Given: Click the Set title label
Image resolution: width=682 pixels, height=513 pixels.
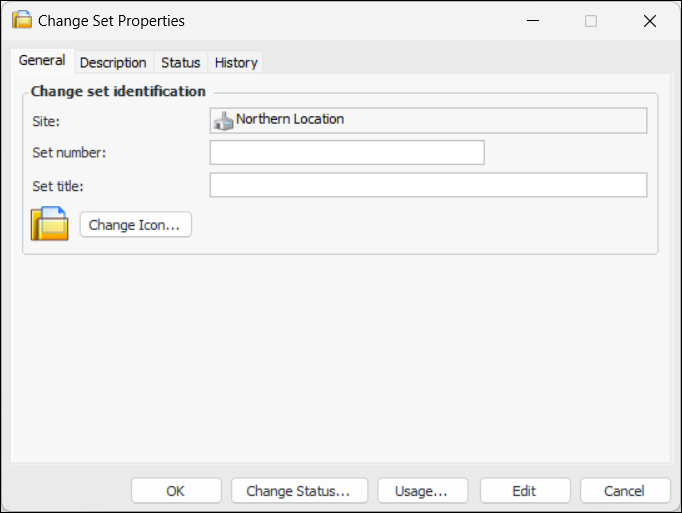Looking at the screenshot, I should pyautogui.click(x=58, y=185).
